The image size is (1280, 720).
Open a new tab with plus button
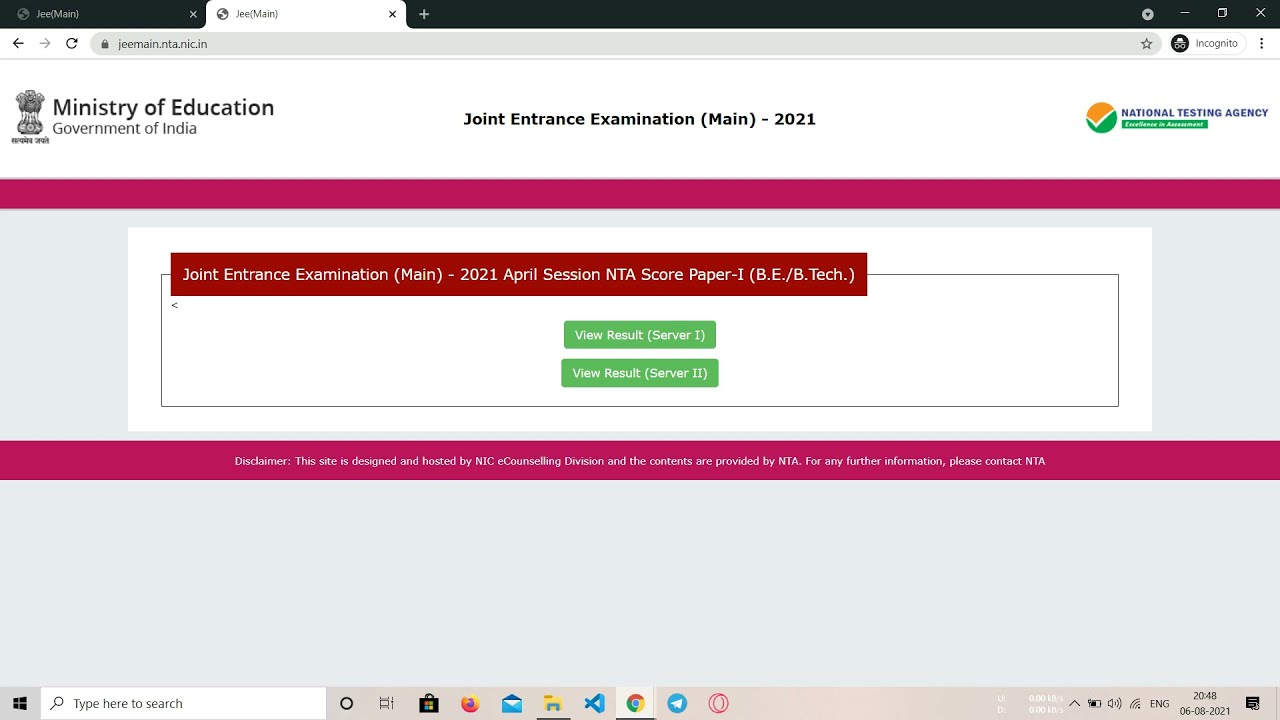coord(424,14)
